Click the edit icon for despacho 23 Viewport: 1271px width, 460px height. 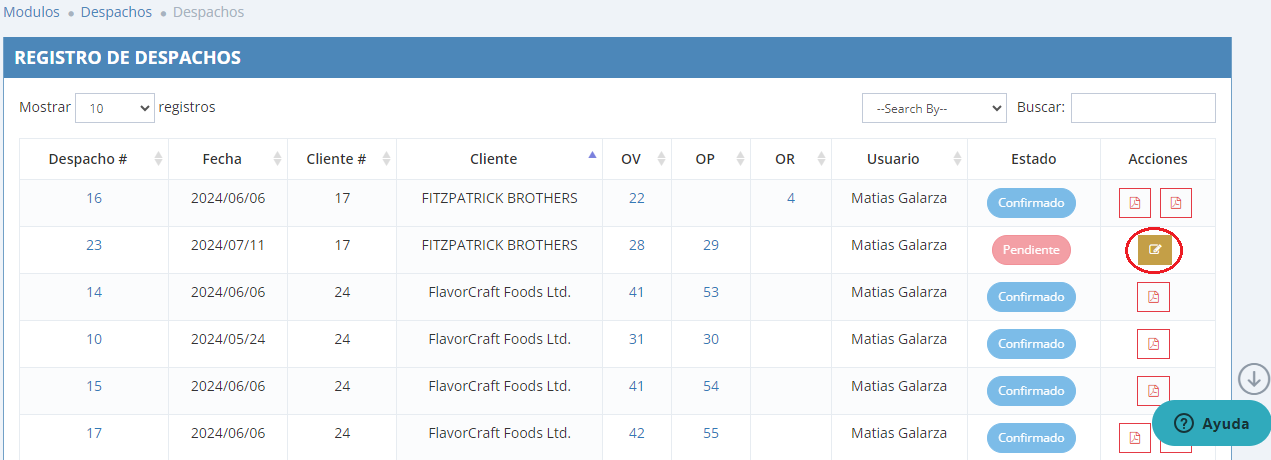click(x=1154, y=250)
